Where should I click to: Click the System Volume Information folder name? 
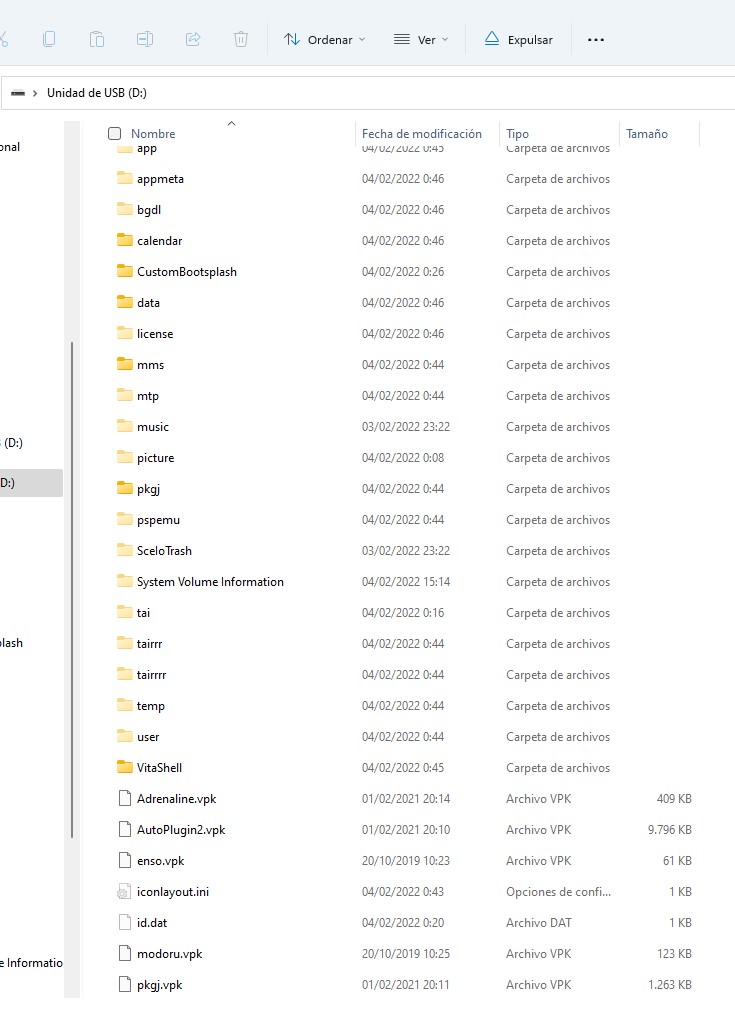[x=210, y=582]
